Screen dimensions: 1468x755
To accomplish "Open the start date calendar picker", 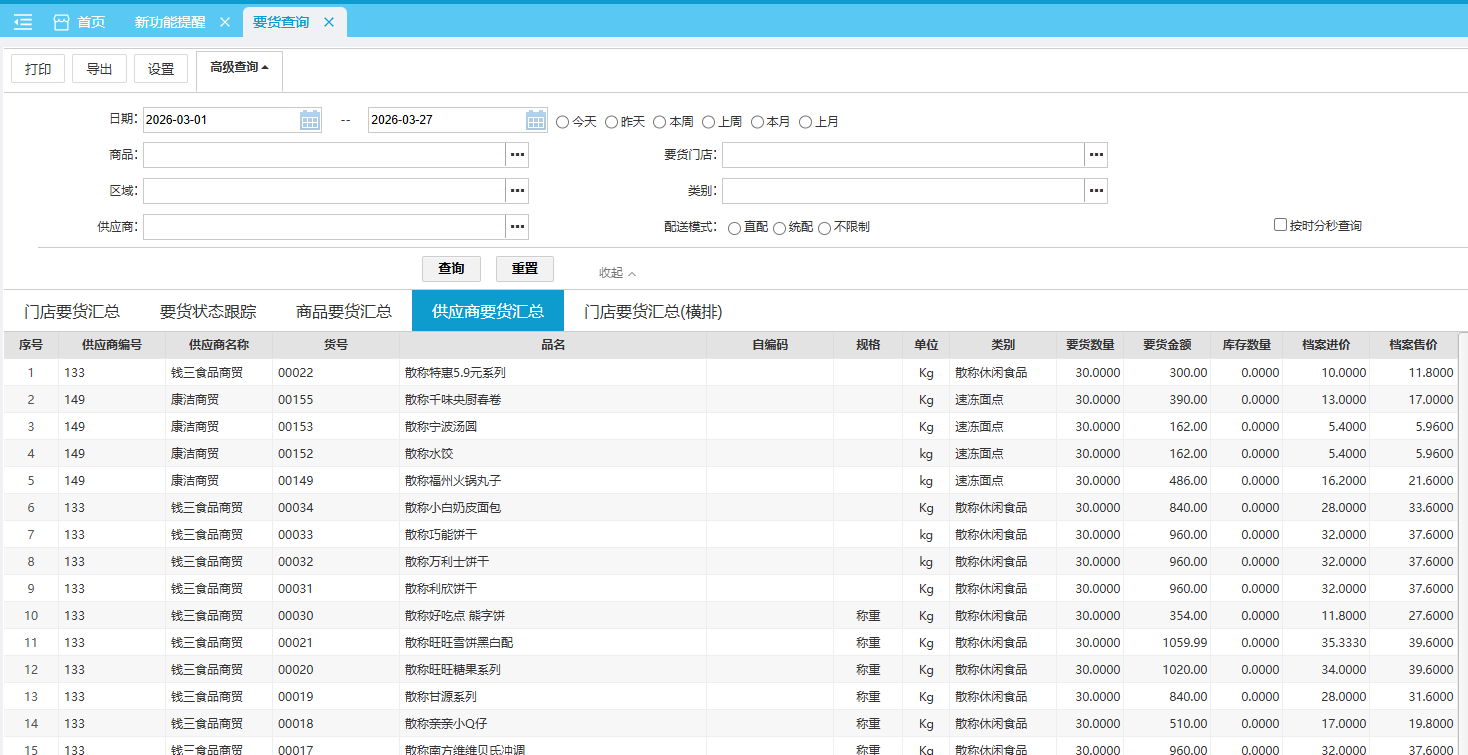I will 310,120.
